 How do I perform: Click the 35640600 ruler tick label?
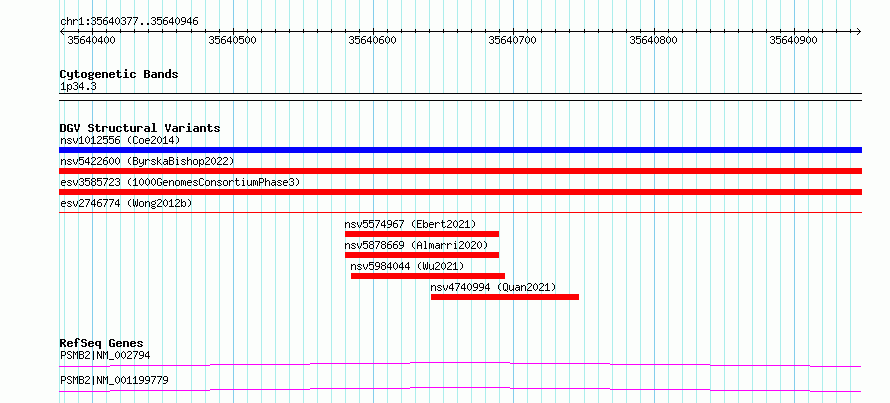[x=372, y=40]
